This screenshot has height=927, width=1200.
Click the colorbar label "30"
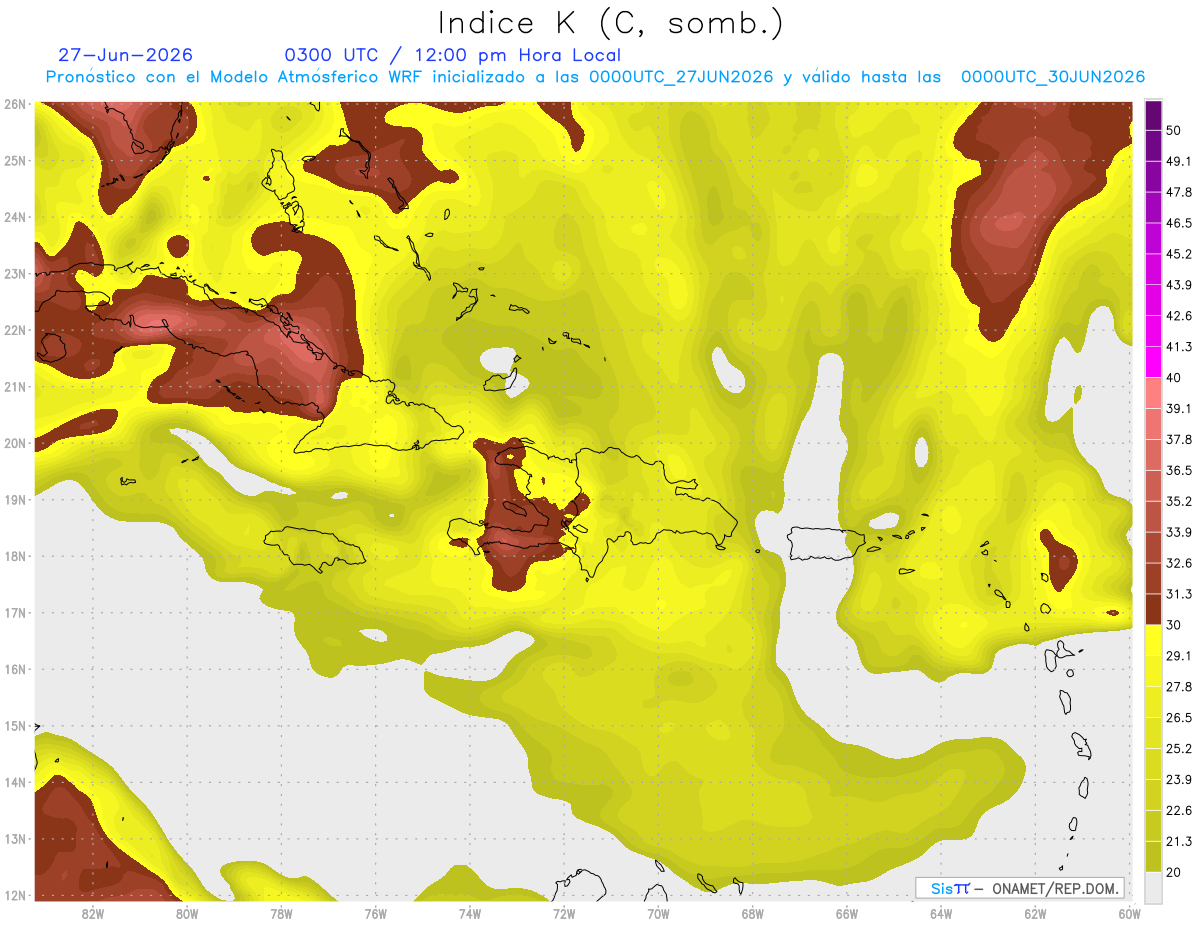pos(1175,625)
